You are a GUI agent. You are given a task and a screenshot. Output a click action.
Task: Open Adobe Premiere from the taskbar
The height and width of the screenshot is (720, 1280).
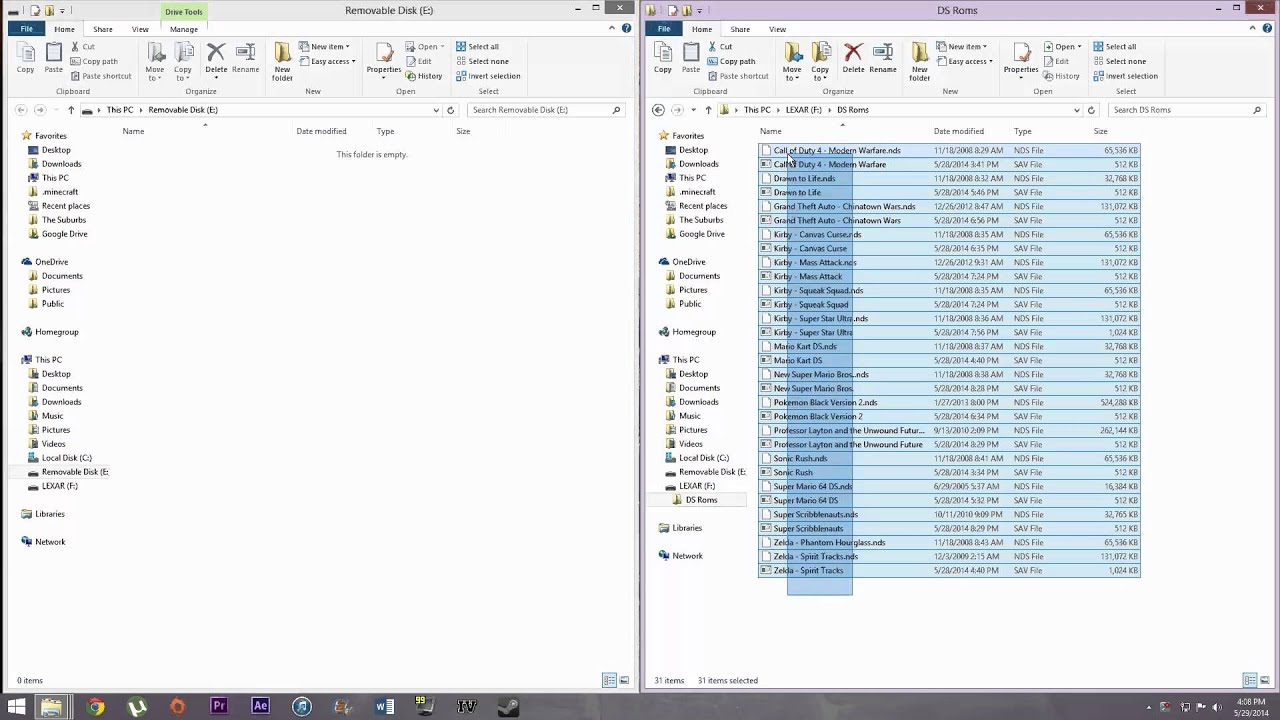[x=218, y=707]
